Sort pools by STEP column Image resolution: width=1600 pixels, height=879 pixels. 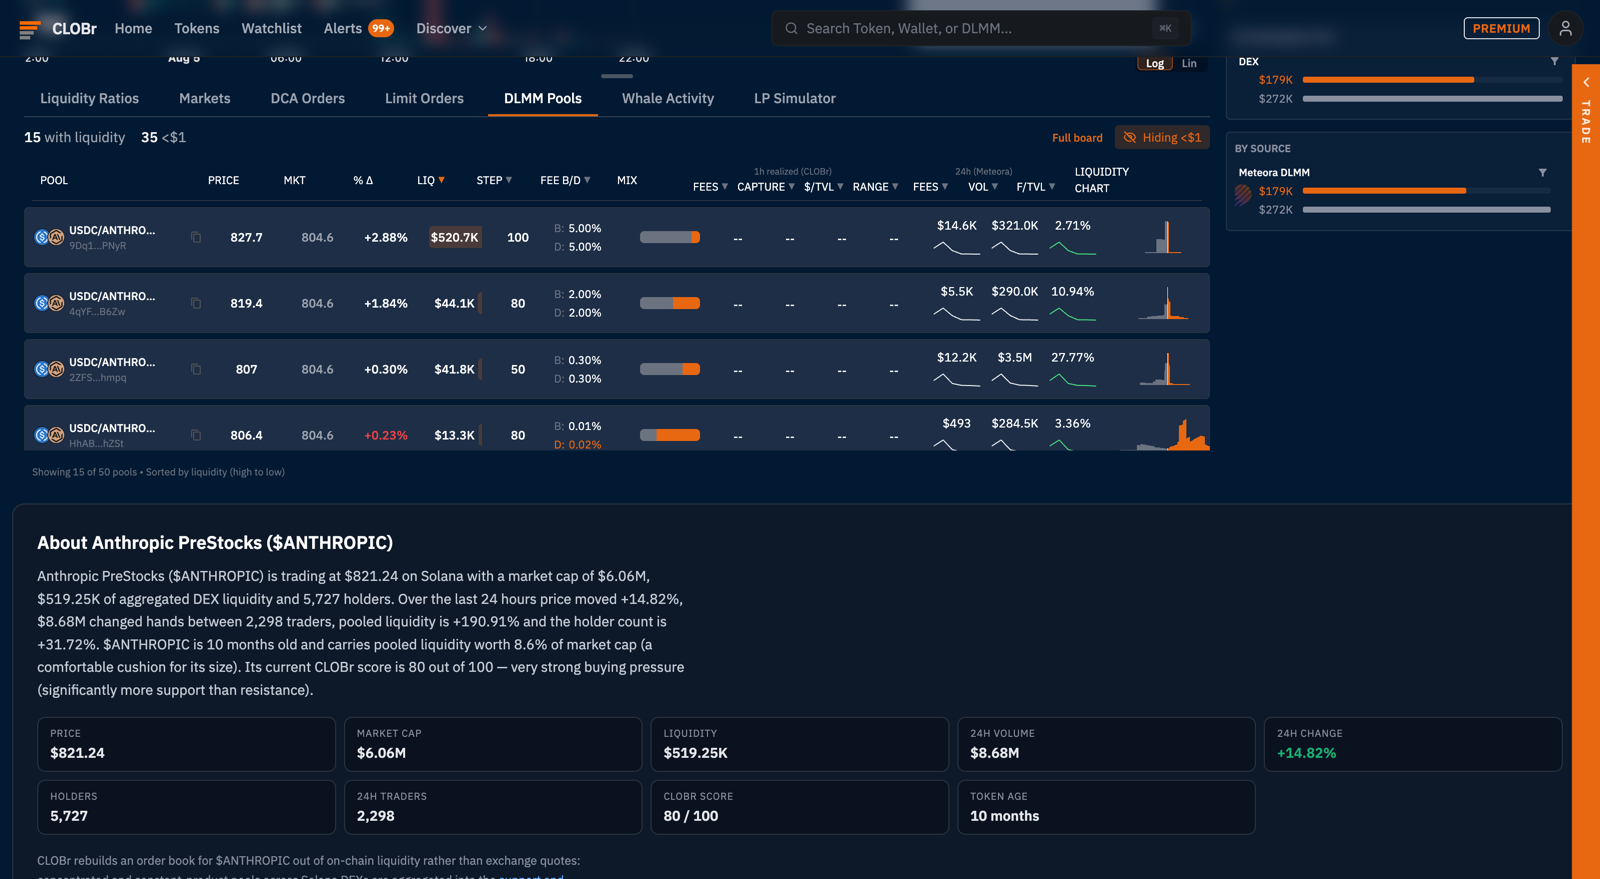click(x=494, y=180)
